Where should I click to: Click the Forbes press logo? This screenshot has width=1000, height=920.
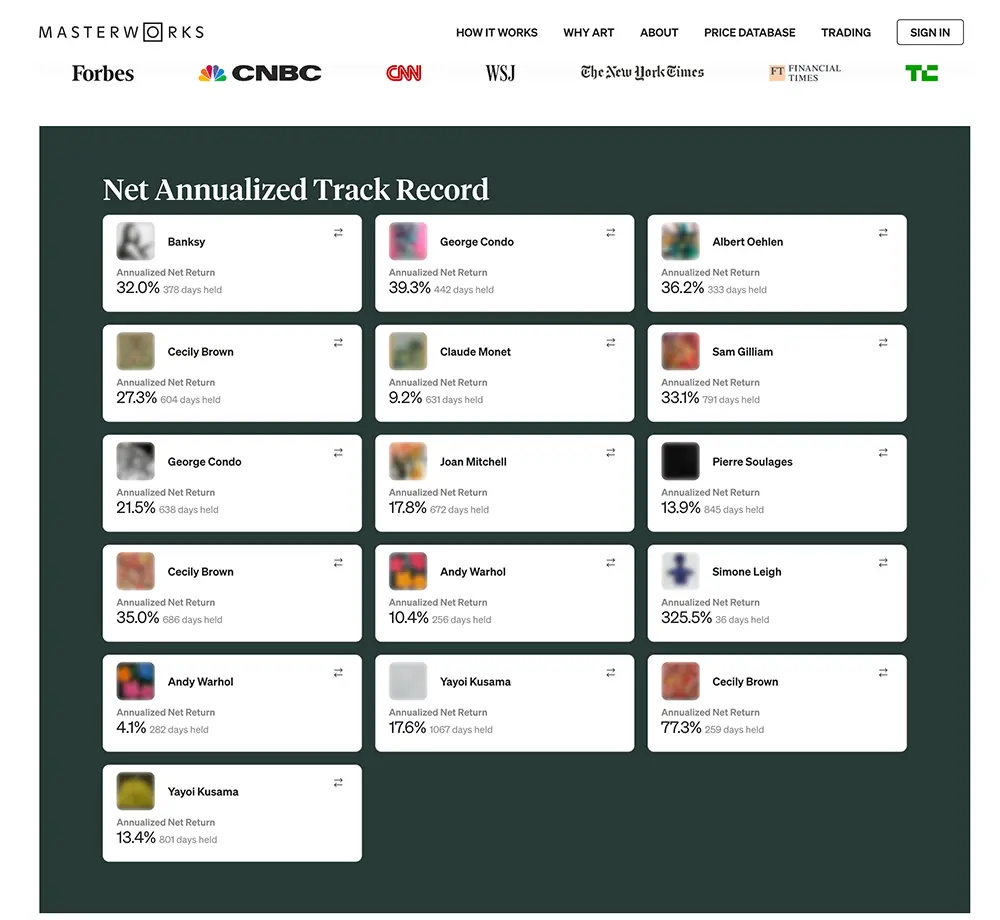click(x=103, y=73)
